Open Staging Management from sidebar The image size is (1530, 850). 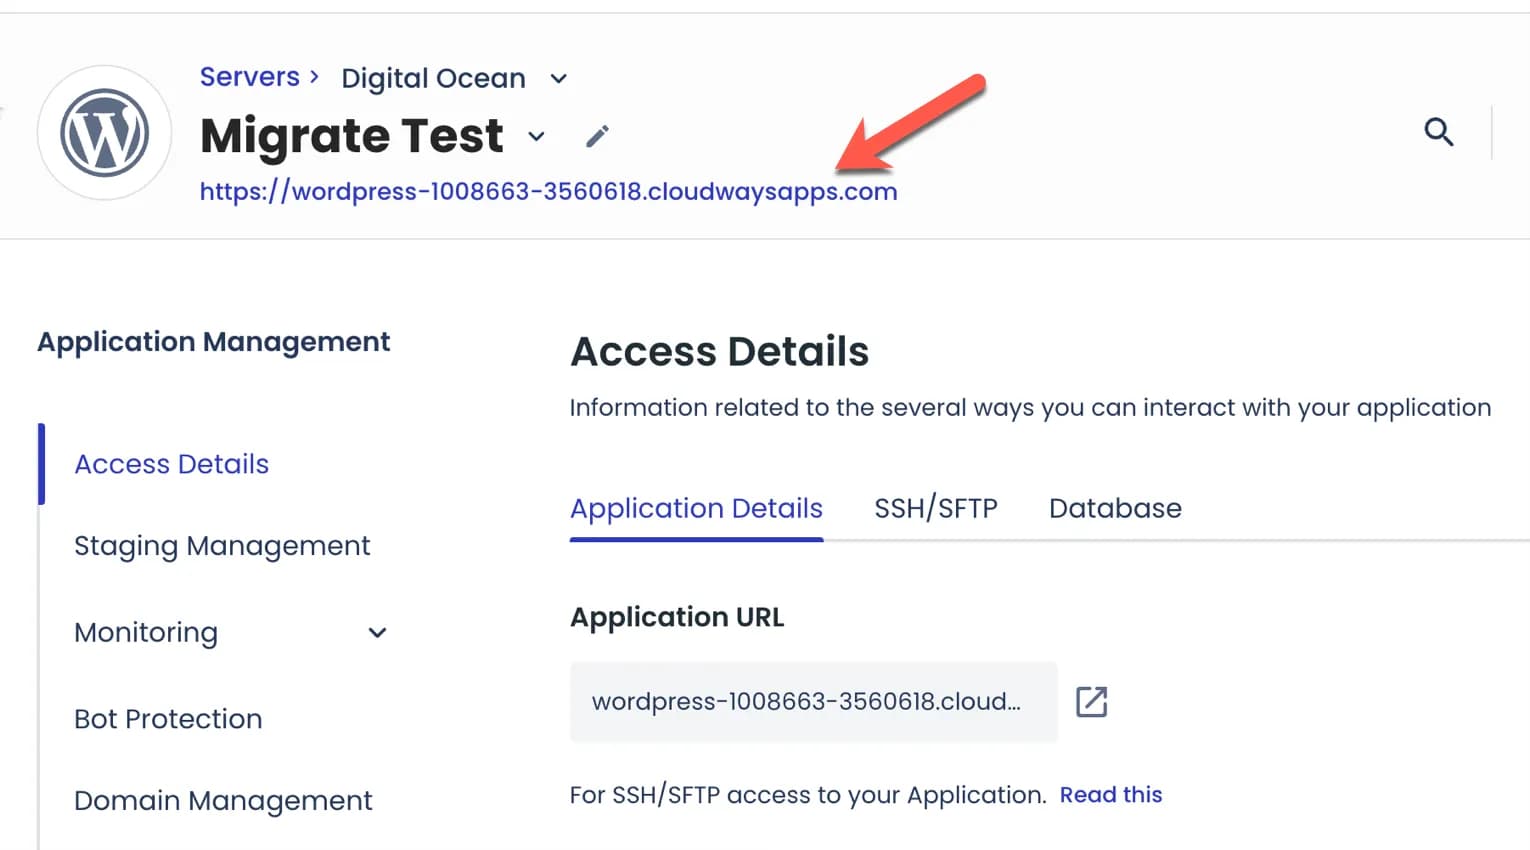(x=222, y=545)
